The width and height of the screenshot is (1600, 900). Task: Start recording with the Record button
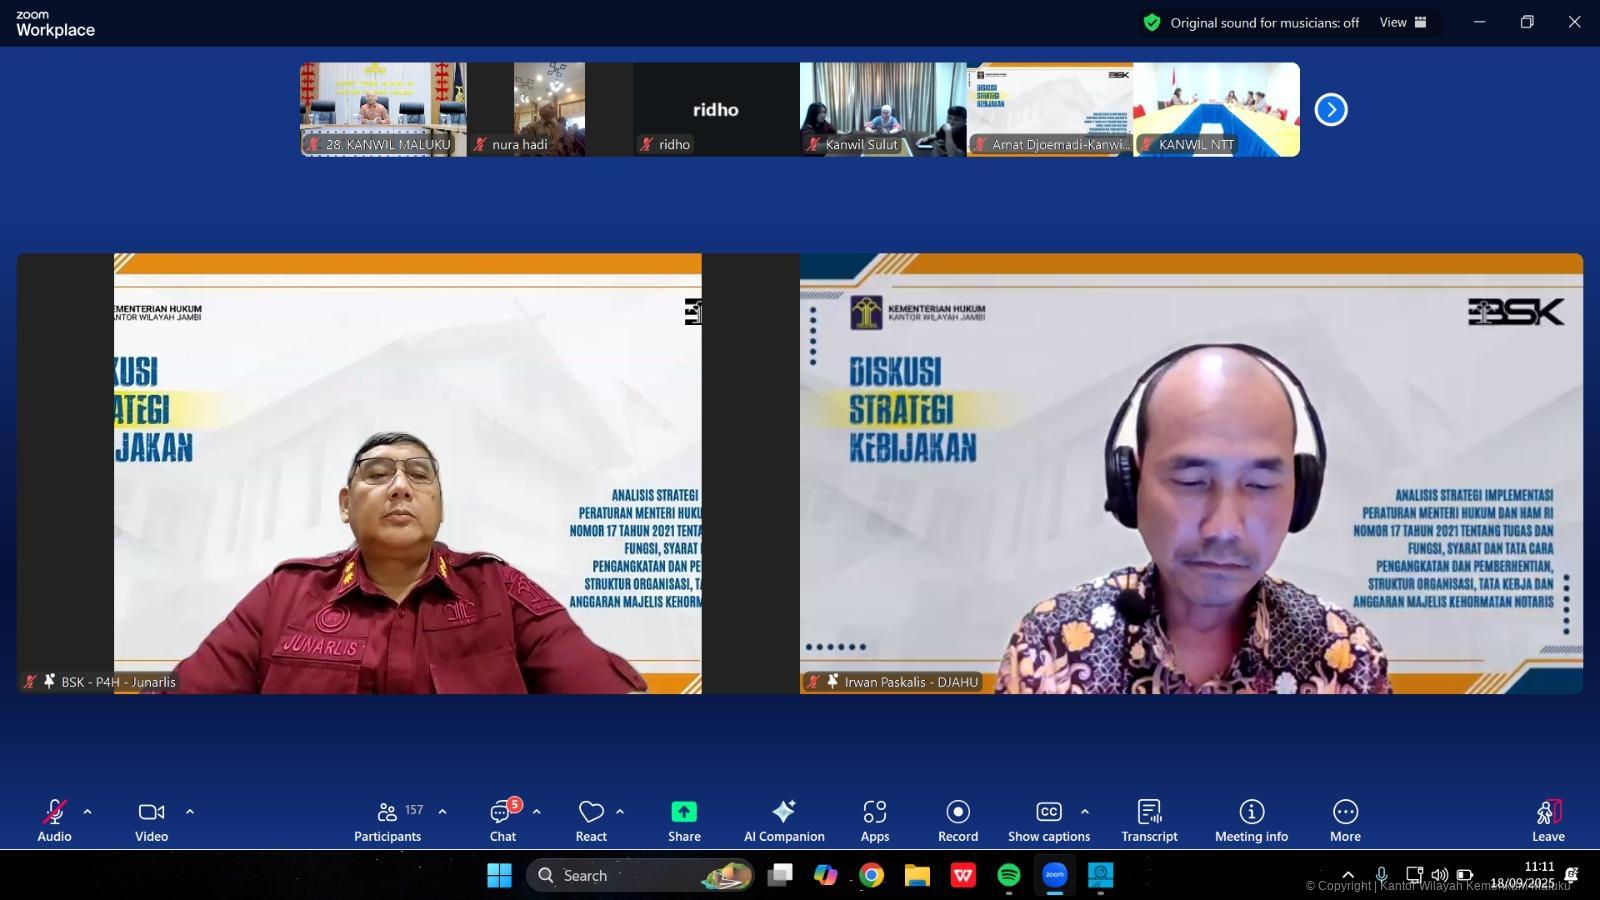958,821
